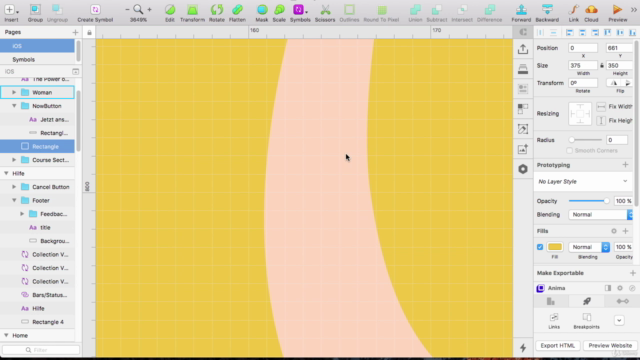Click the layer Filter search field
Screen dimensions: 640x360
point(41,350)
